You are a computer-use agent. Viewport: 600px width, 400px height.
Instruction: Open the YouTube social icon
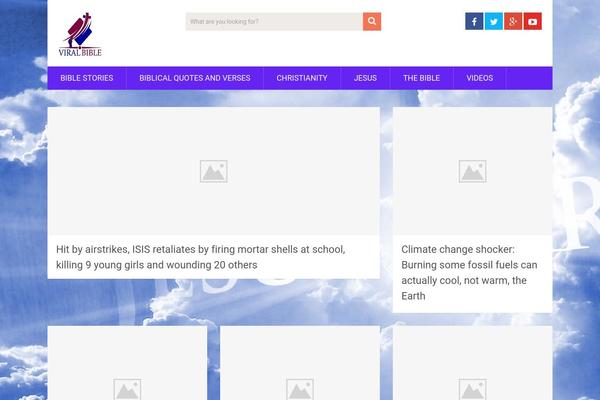[x=533, y=21]
